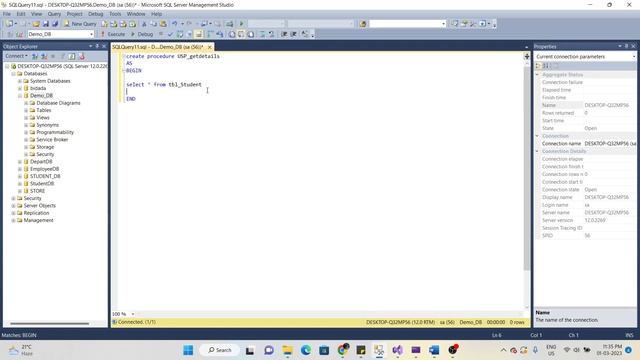Click the Save icon in standard toolbar
This screenshot has width=640, height=360.
[x=46, y=24]
